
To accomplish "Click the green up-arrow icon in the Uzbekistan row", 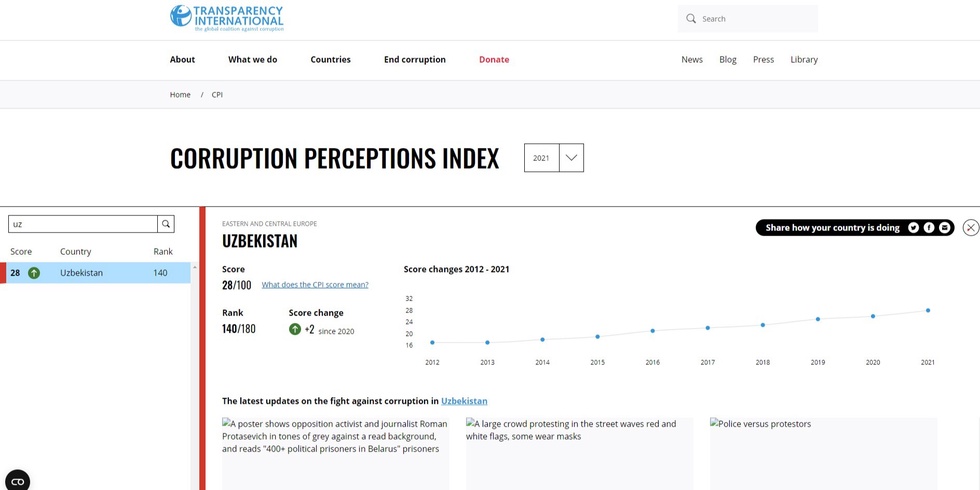I will pos(34,273).
